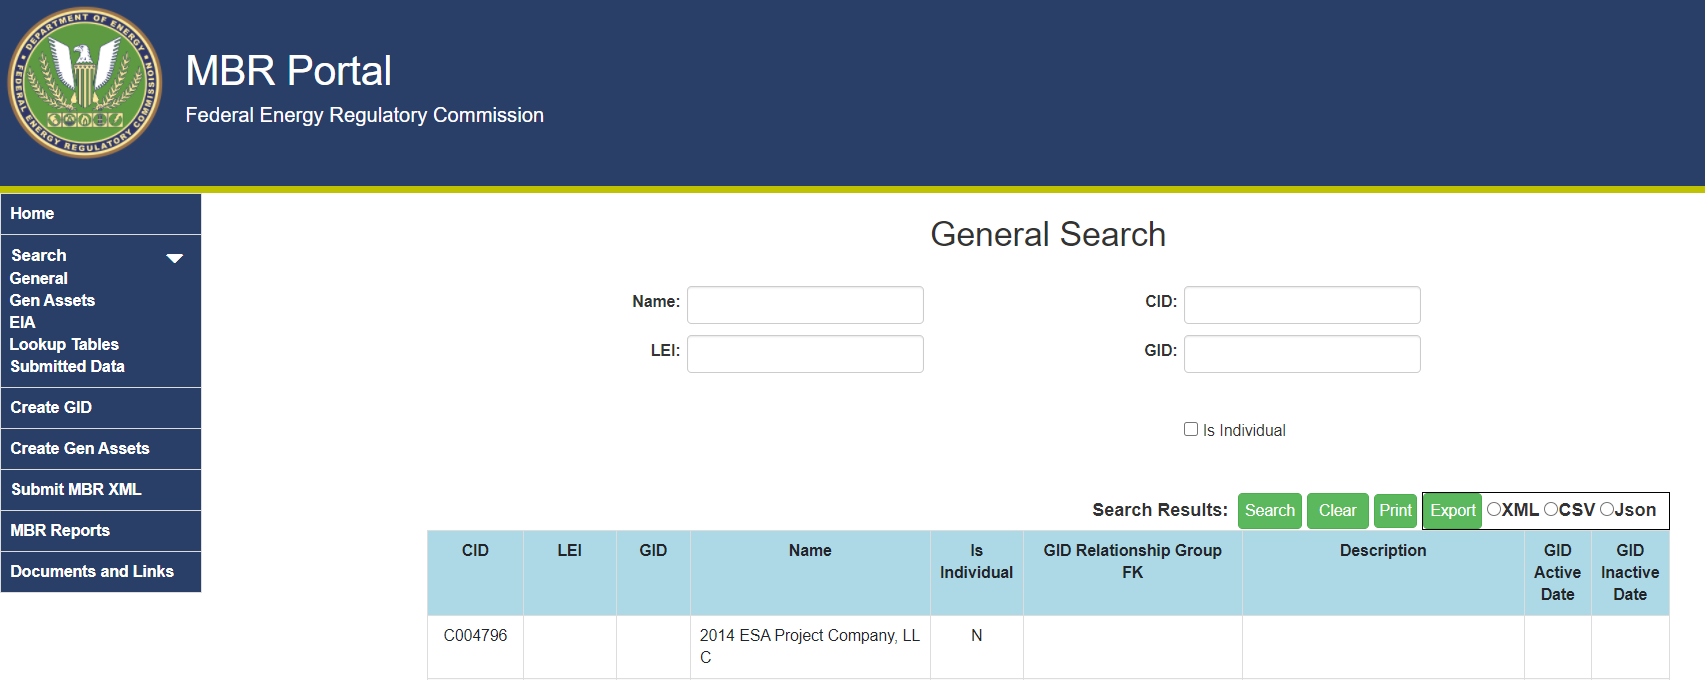Click the FERC seal logo

85,83
